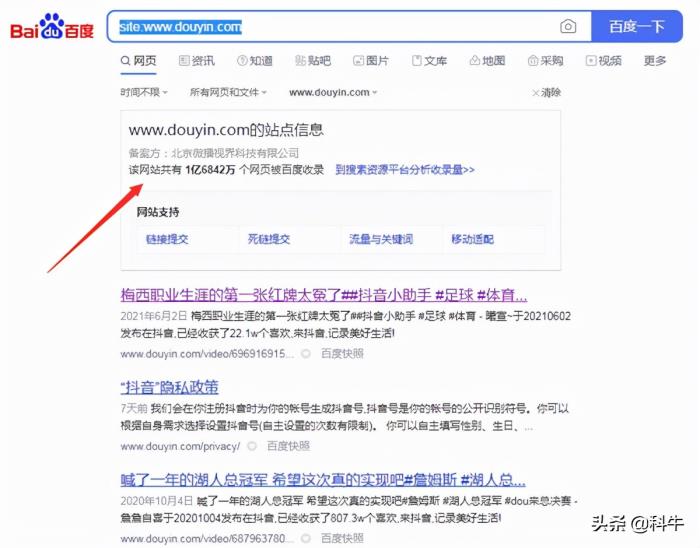Click 清除 to clear filters

(x=546, y=92)
